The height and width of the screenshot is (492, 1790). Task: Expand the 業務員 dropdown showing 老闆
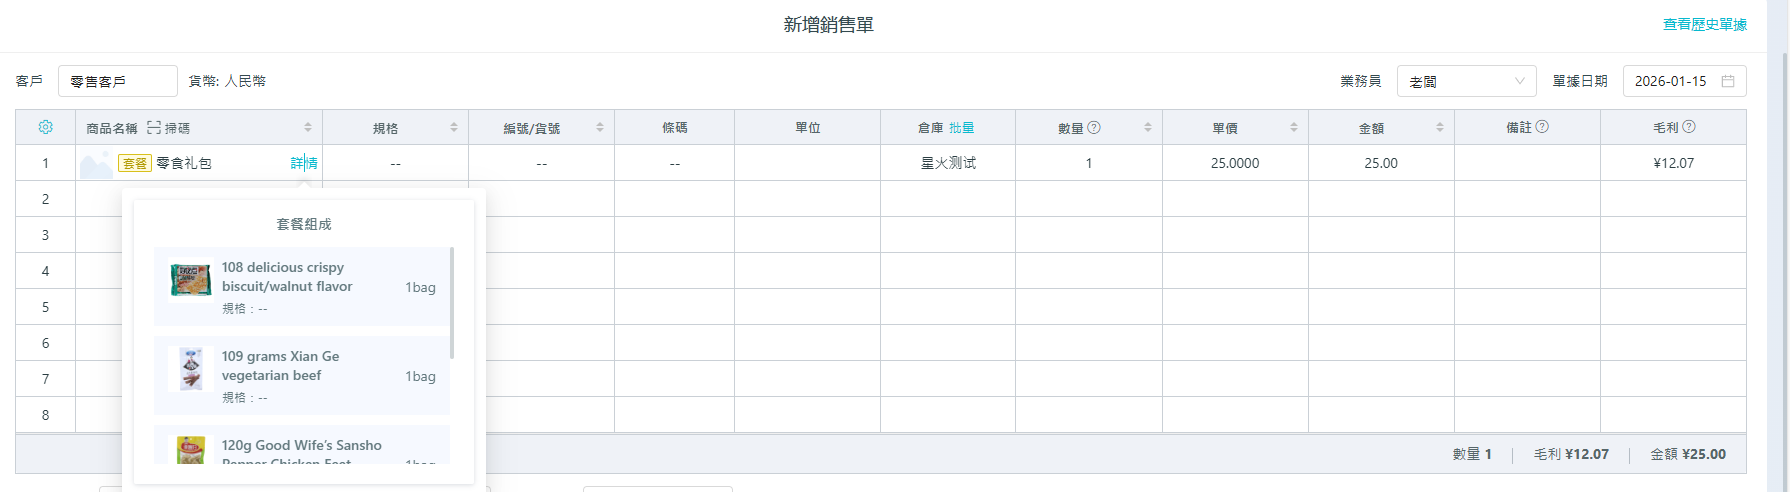1466,81
